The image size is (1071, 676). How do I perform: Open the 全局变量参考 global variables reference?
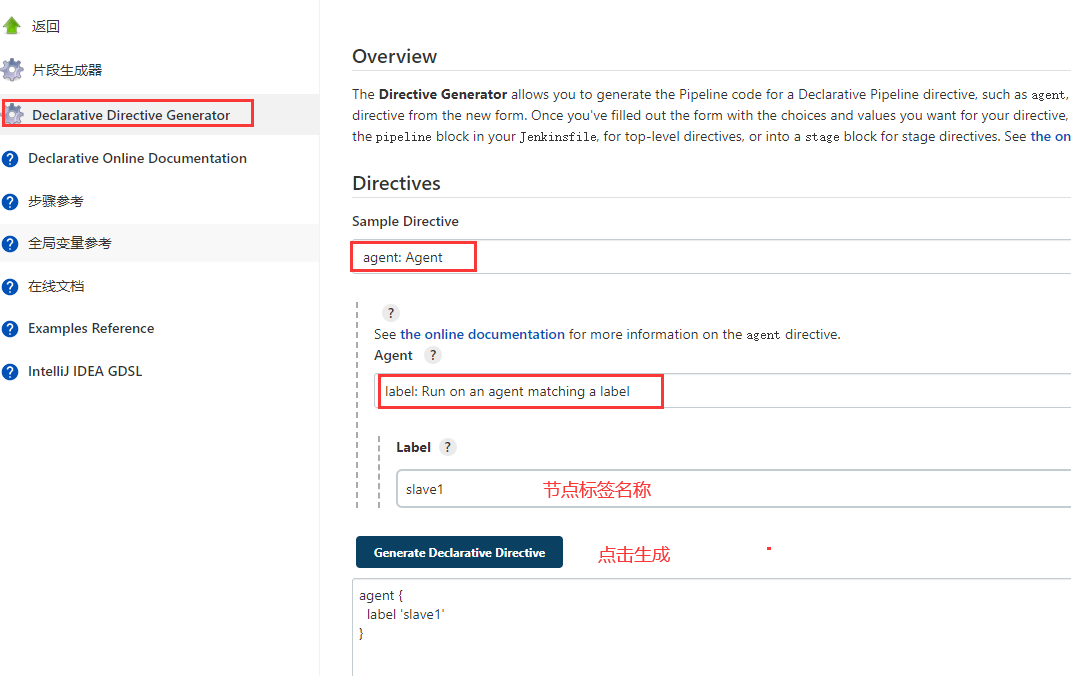pos(70,243)
